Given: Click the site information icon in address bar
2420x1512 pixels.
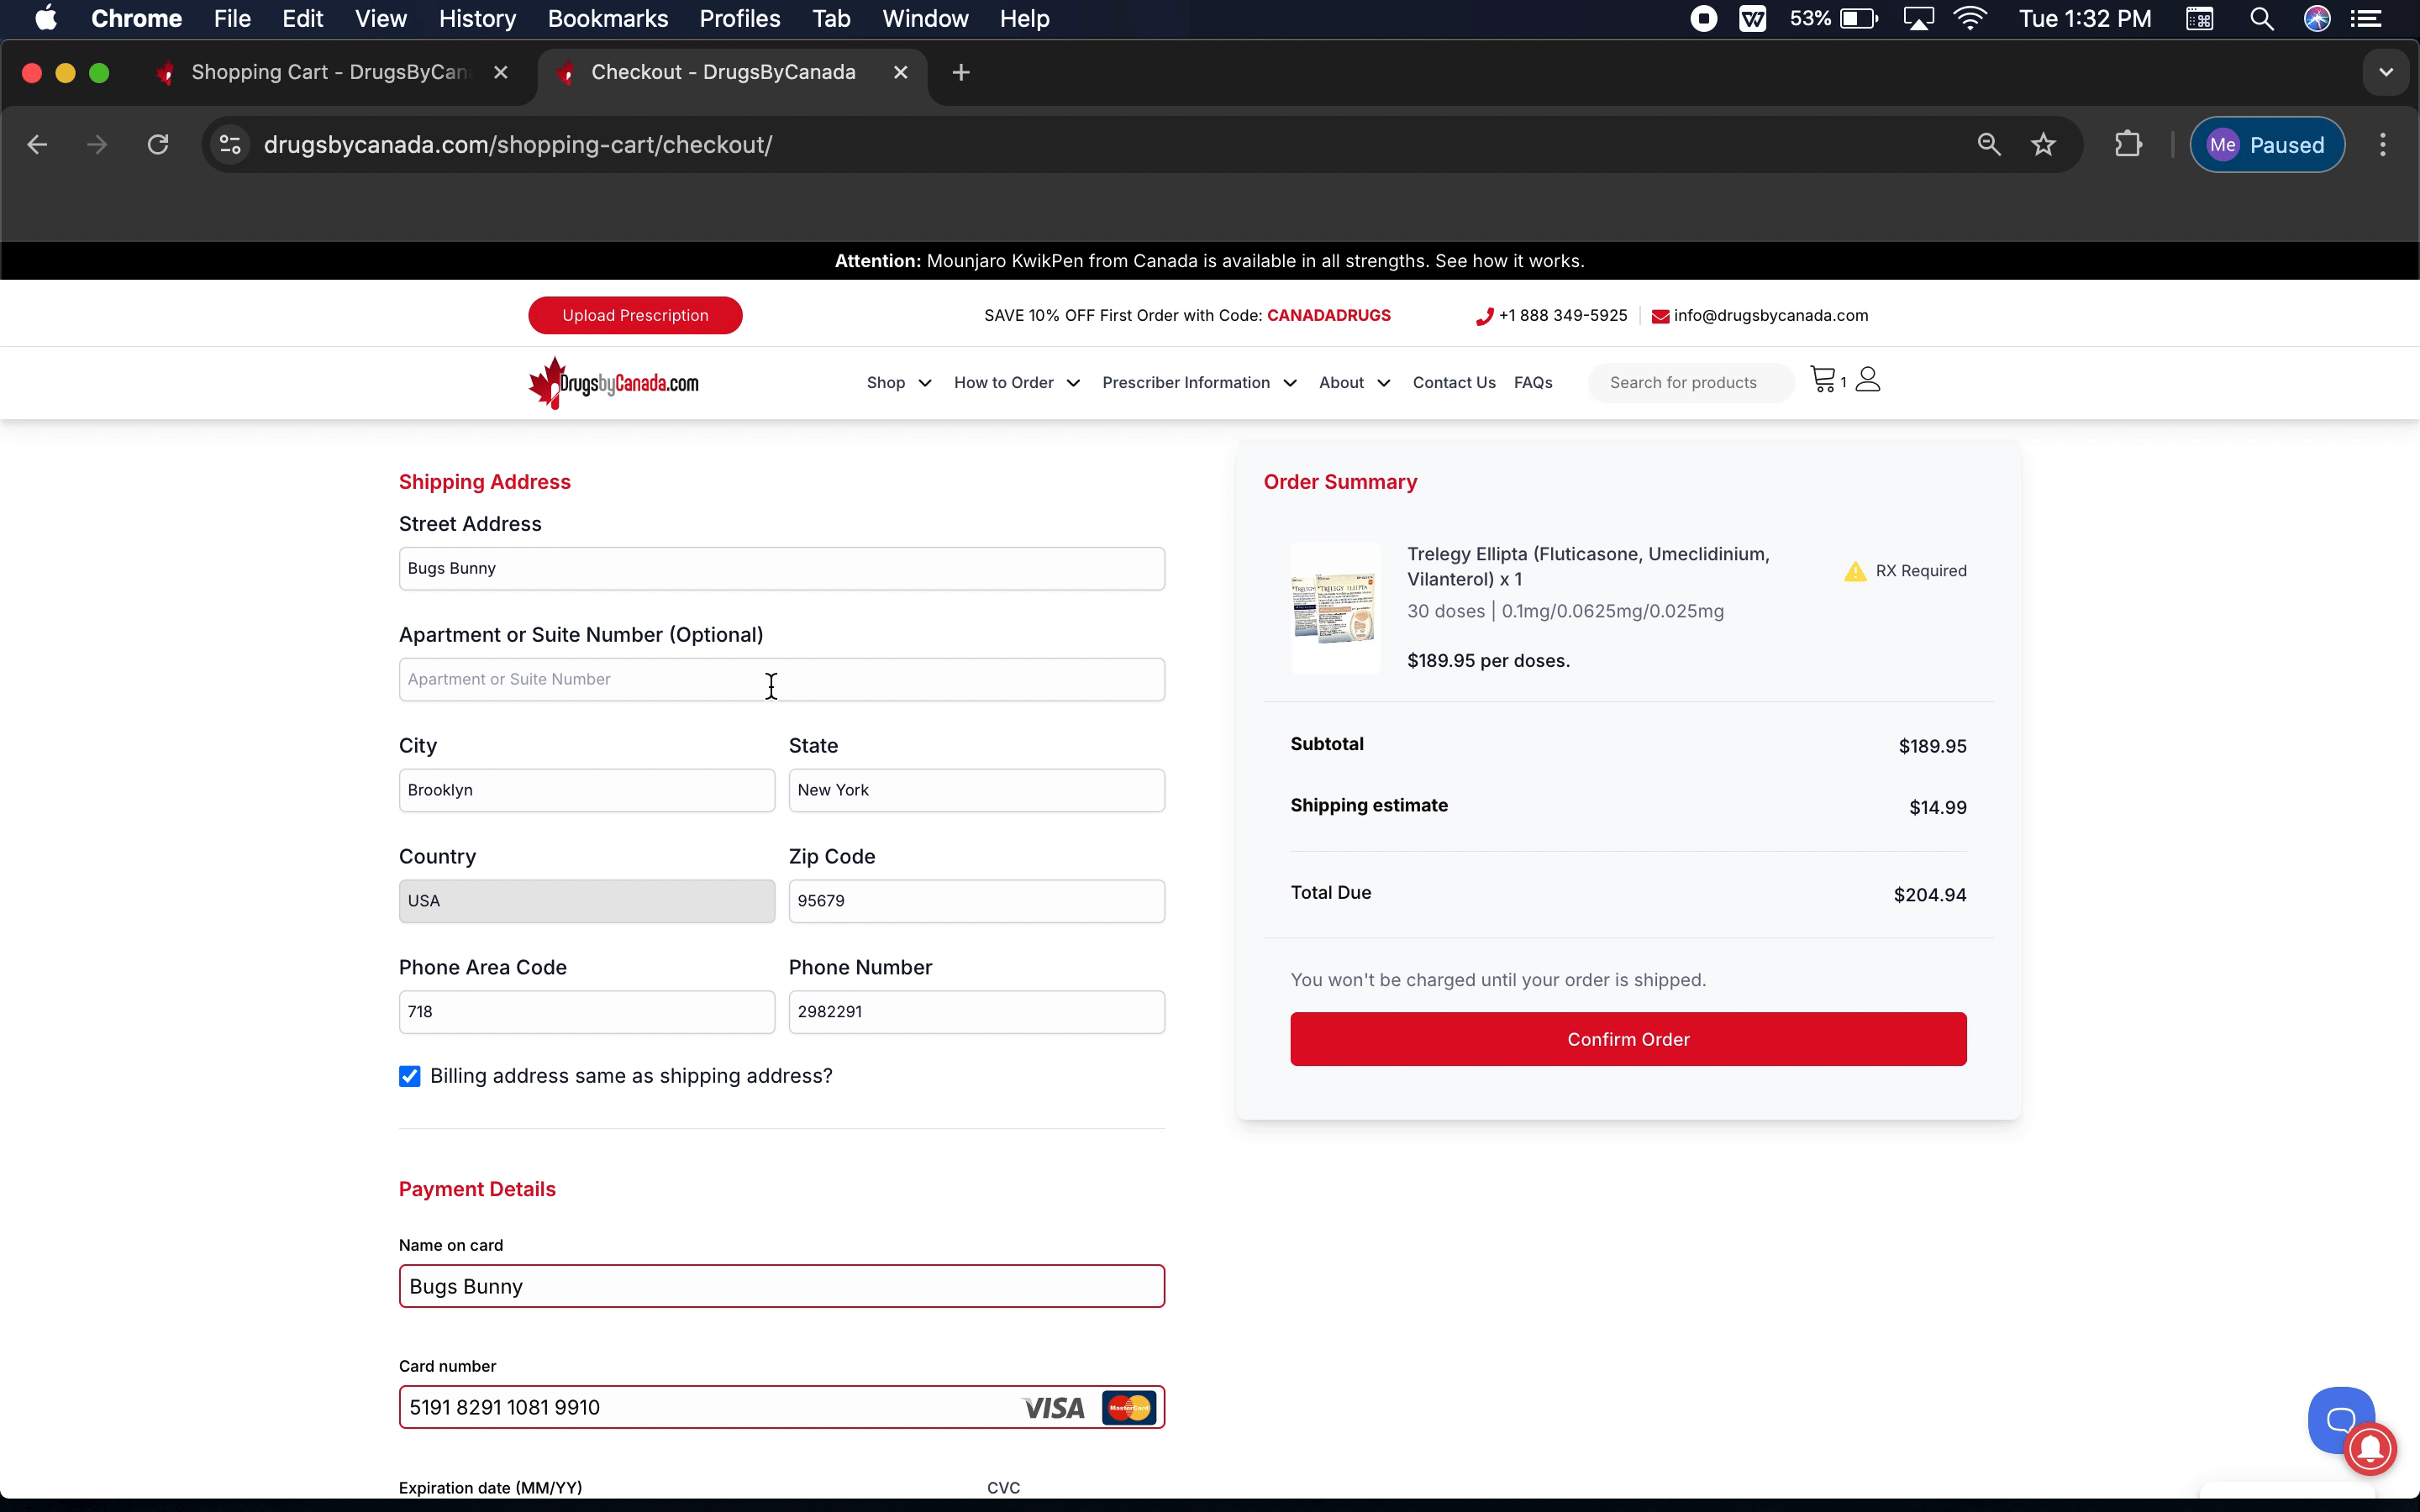Looking at the screenshot, I should (x=230, y=145).
